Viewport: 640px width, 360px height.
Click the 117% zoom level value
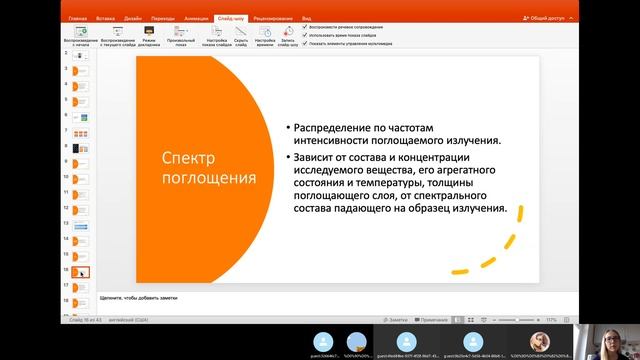551,320
